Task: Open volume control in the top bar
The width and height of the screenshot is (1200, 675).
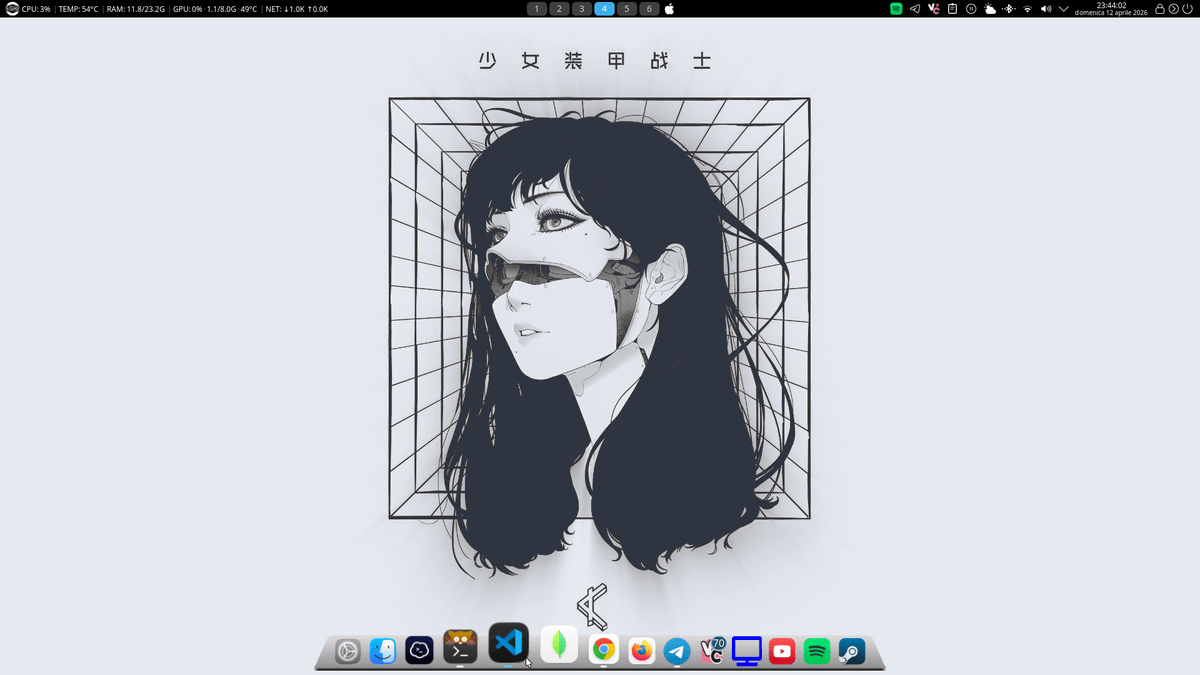Action: tap(1046, 9)
